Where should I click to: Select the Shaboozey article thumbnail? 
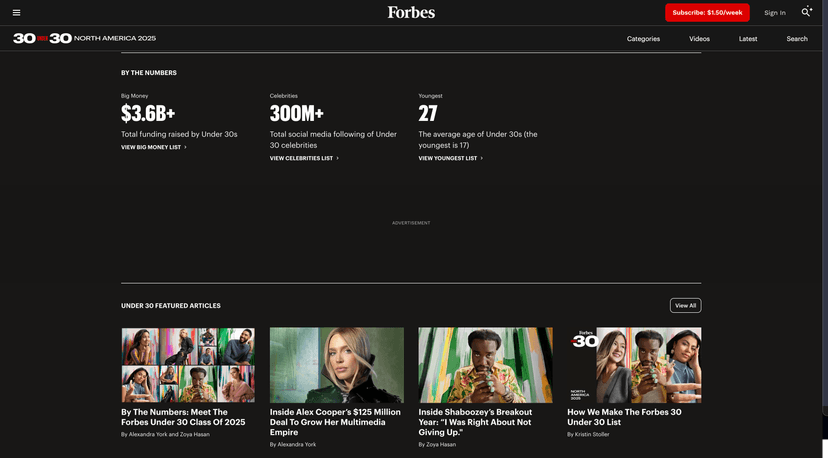(485, 365)
